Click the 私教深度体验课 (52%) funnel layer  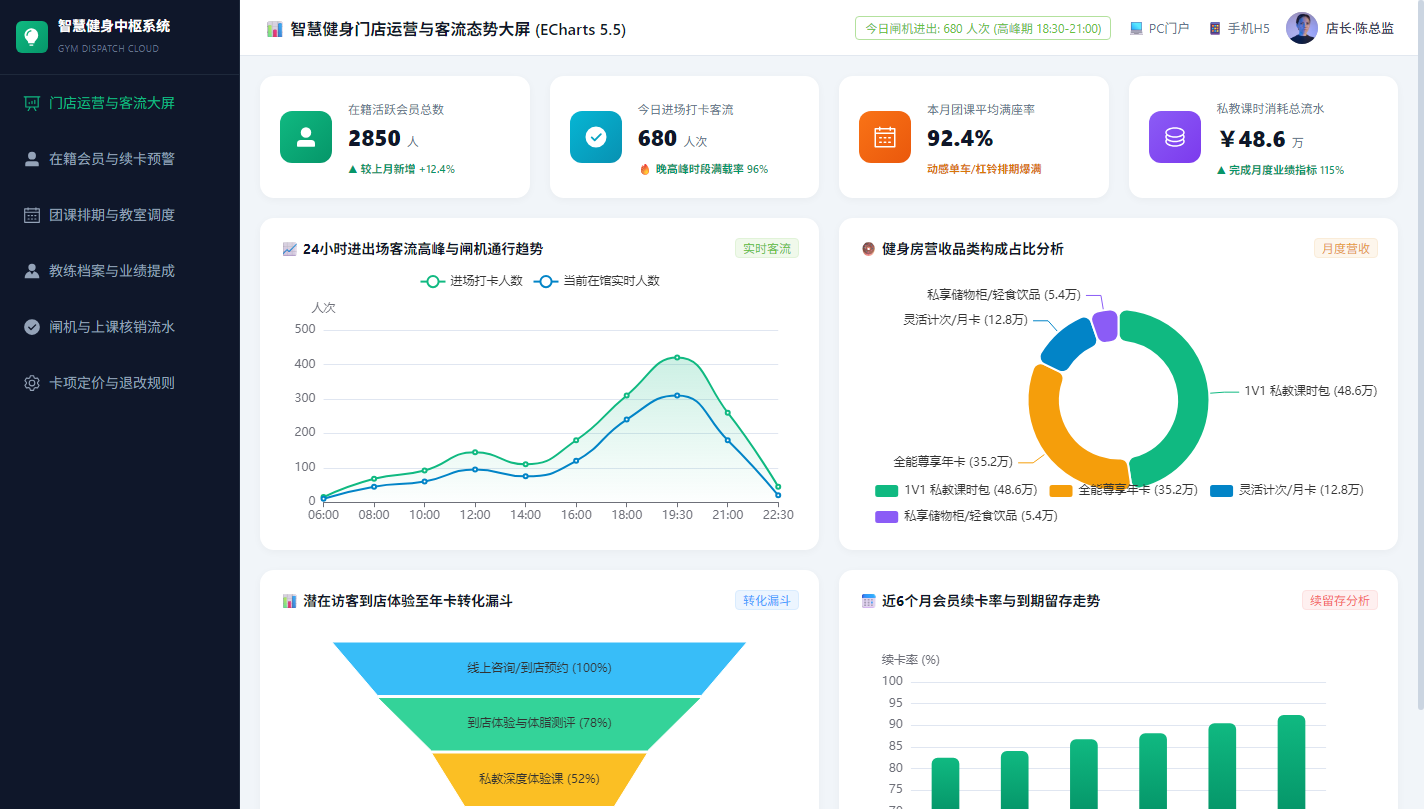click(539, 778)
